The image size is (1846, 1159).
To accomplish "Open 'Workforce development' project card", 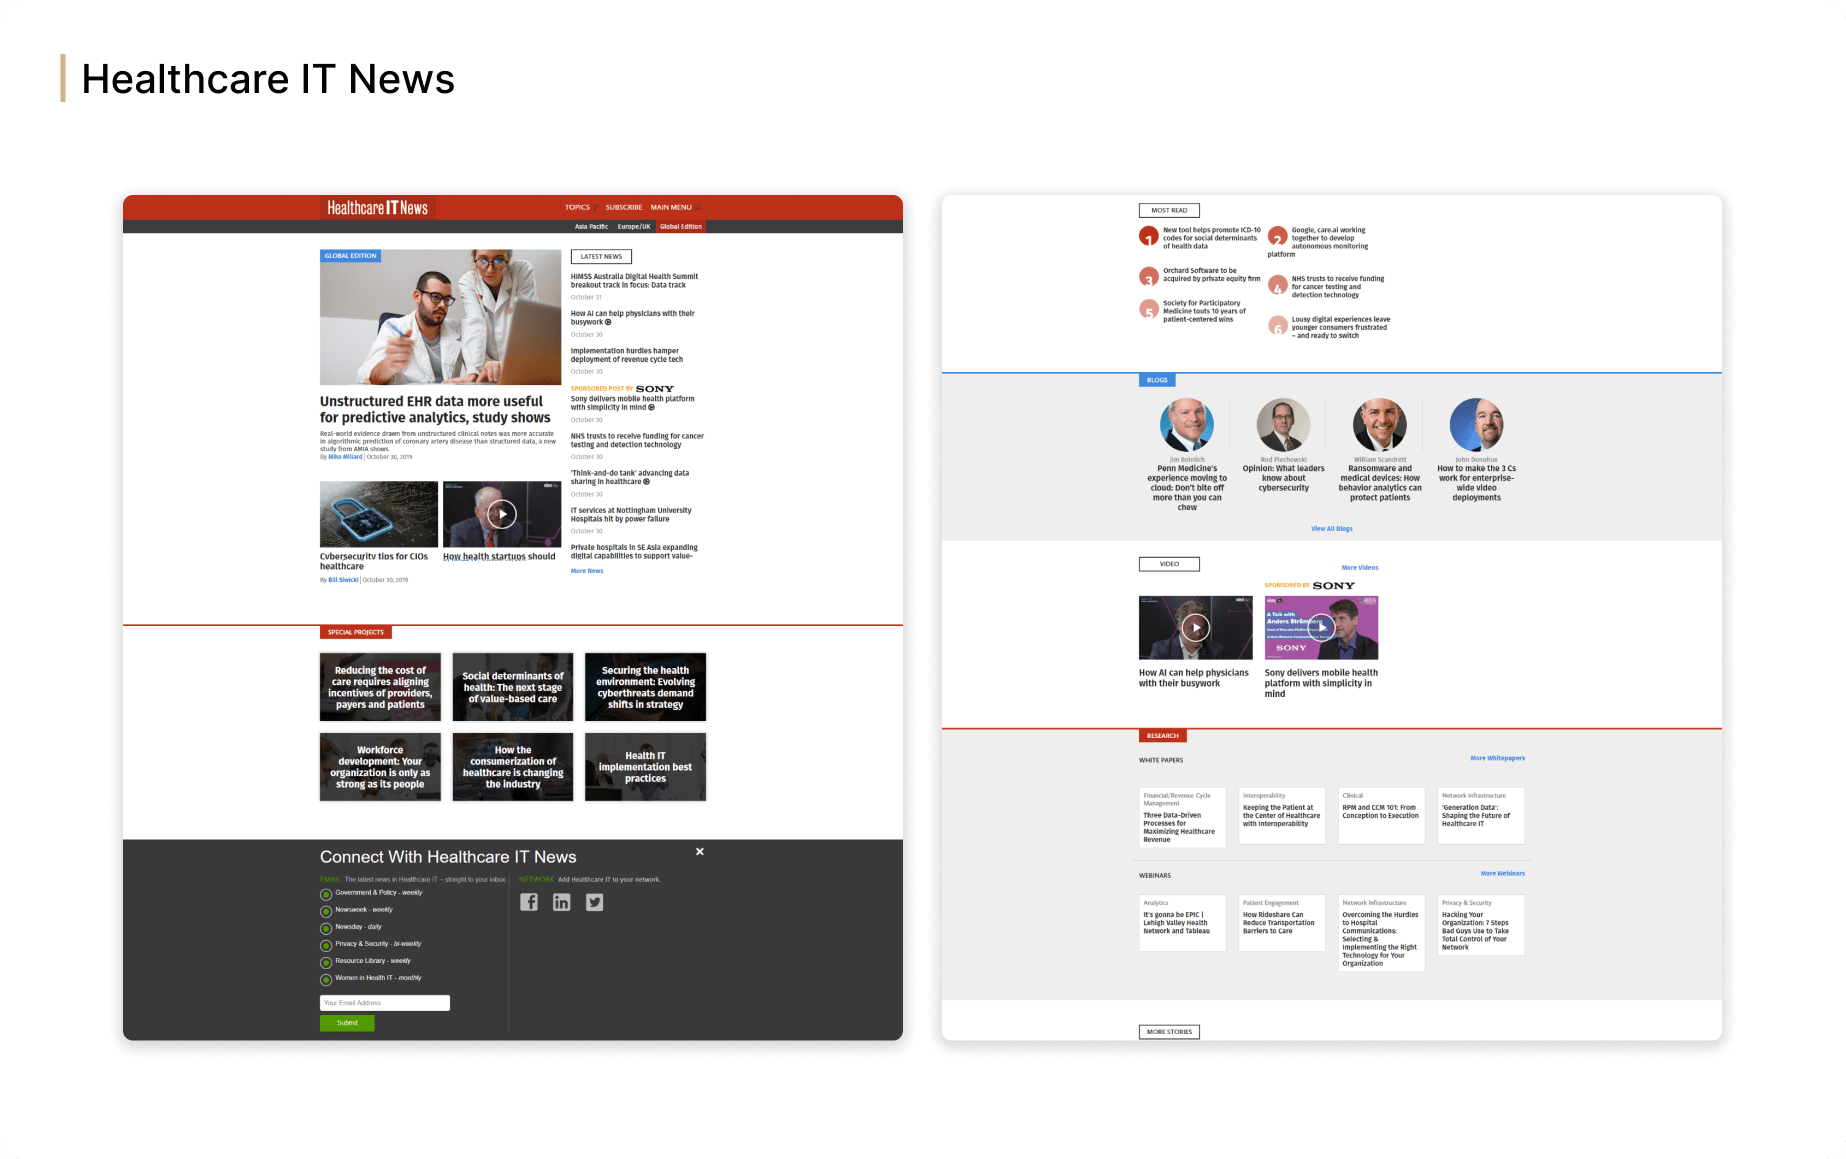I will click(x=380, y=767).
